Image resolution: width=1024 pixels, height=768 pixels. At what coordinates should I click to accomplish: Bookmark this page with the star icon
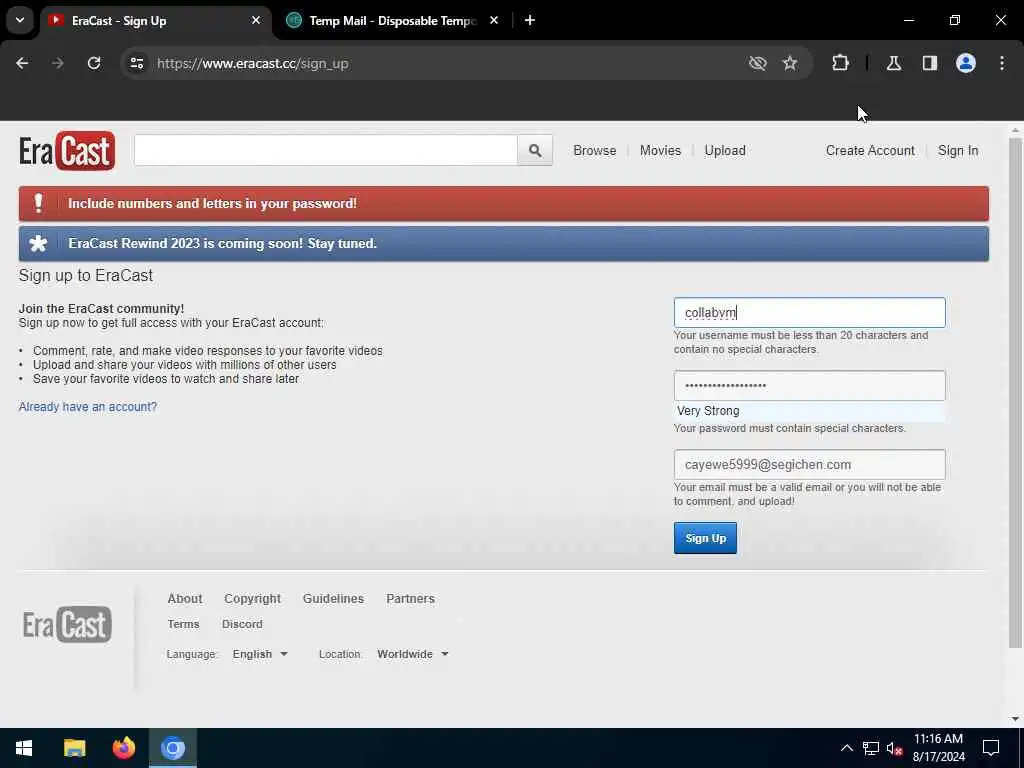click(x=790, y=63)
